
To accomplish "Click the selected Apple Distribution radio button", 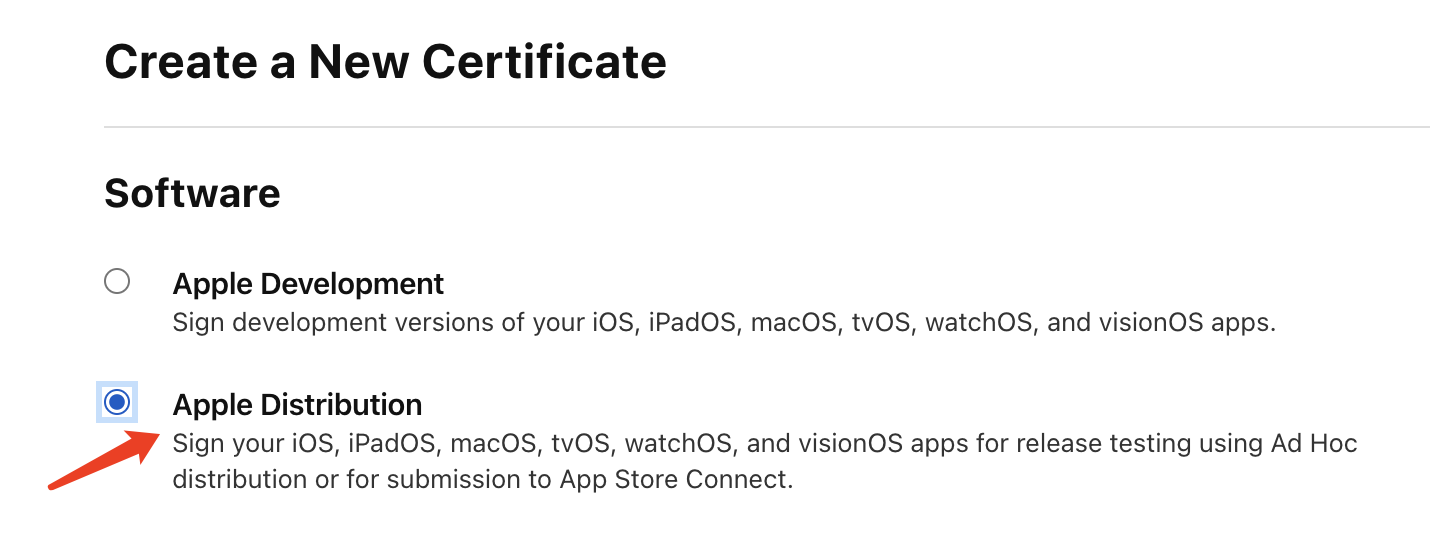I will point(117,402).
